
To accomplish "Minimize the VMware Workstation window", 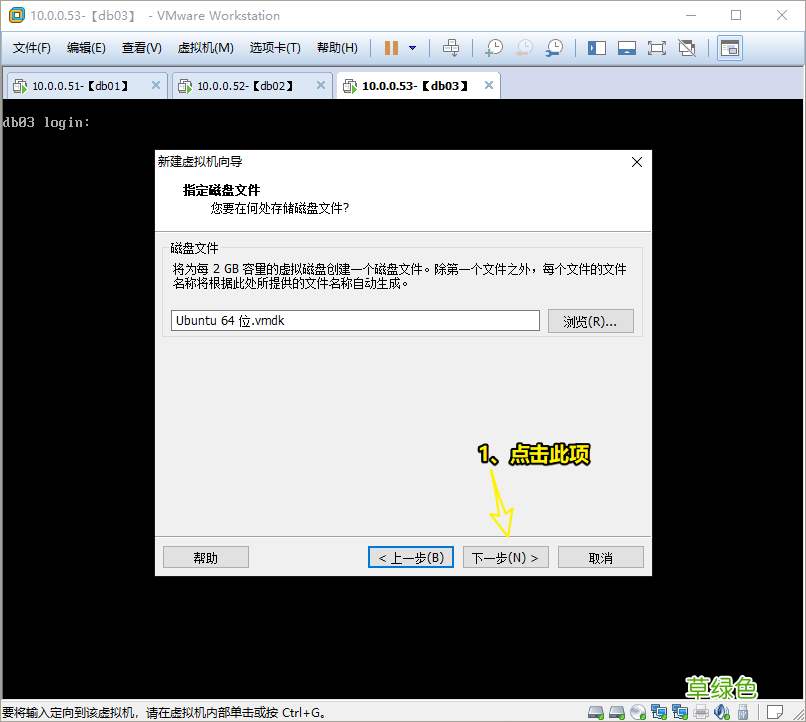I will [691, 15].
